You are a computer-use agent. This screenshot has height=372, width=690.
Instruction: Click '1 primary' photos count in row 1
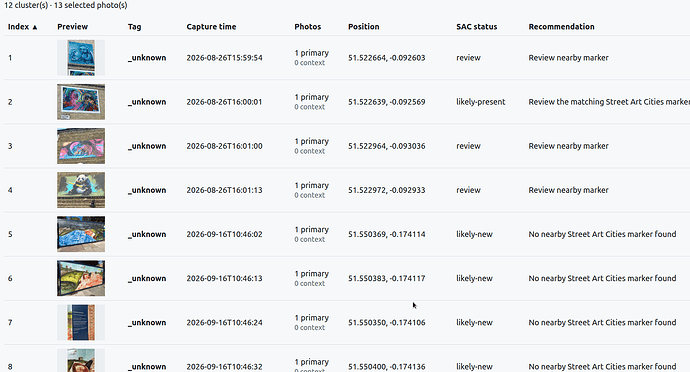[312, 53]
